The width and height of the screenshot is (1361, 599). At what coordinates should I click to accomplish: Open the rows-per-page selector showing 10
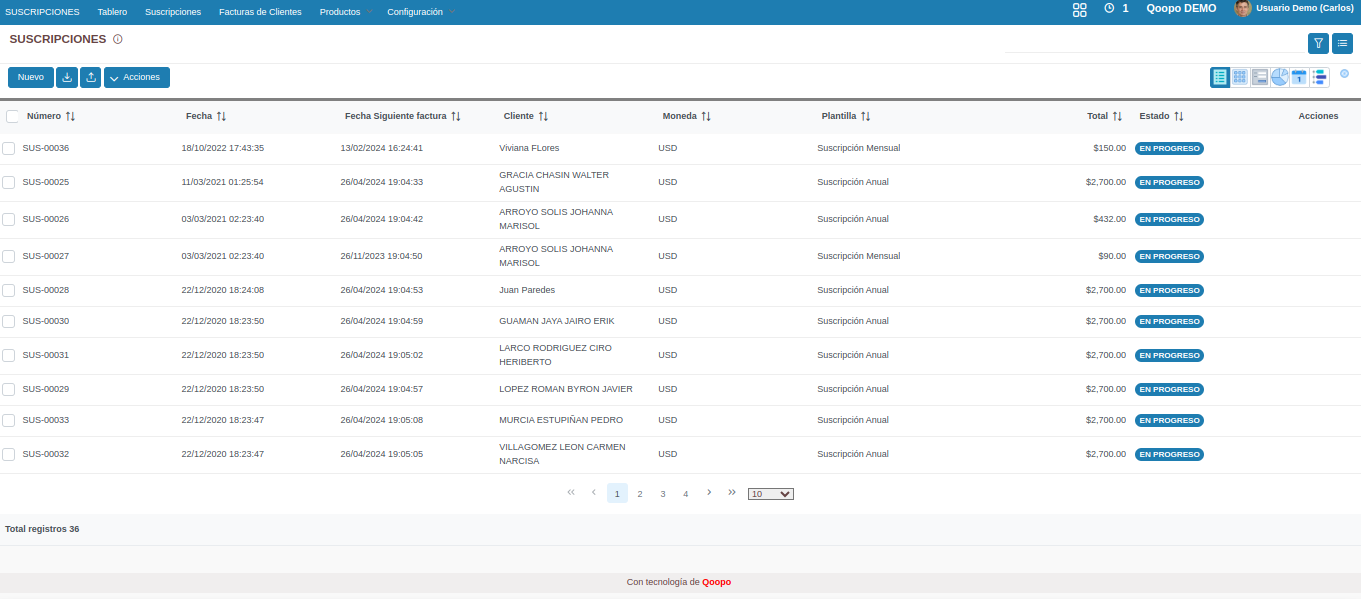770,493
